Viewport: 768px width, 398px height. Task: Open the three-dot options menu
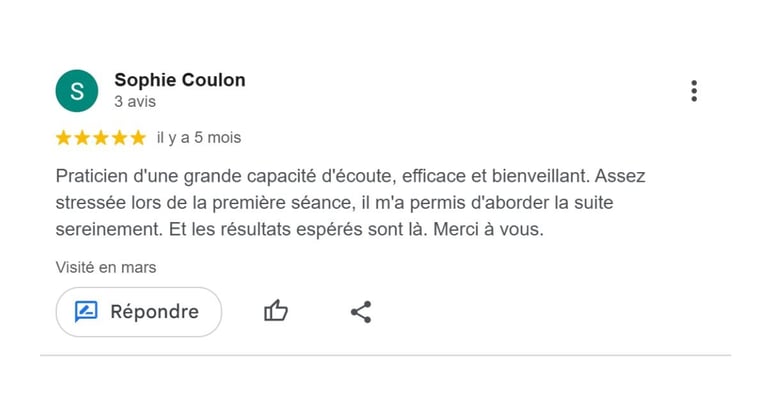point(694,91)
